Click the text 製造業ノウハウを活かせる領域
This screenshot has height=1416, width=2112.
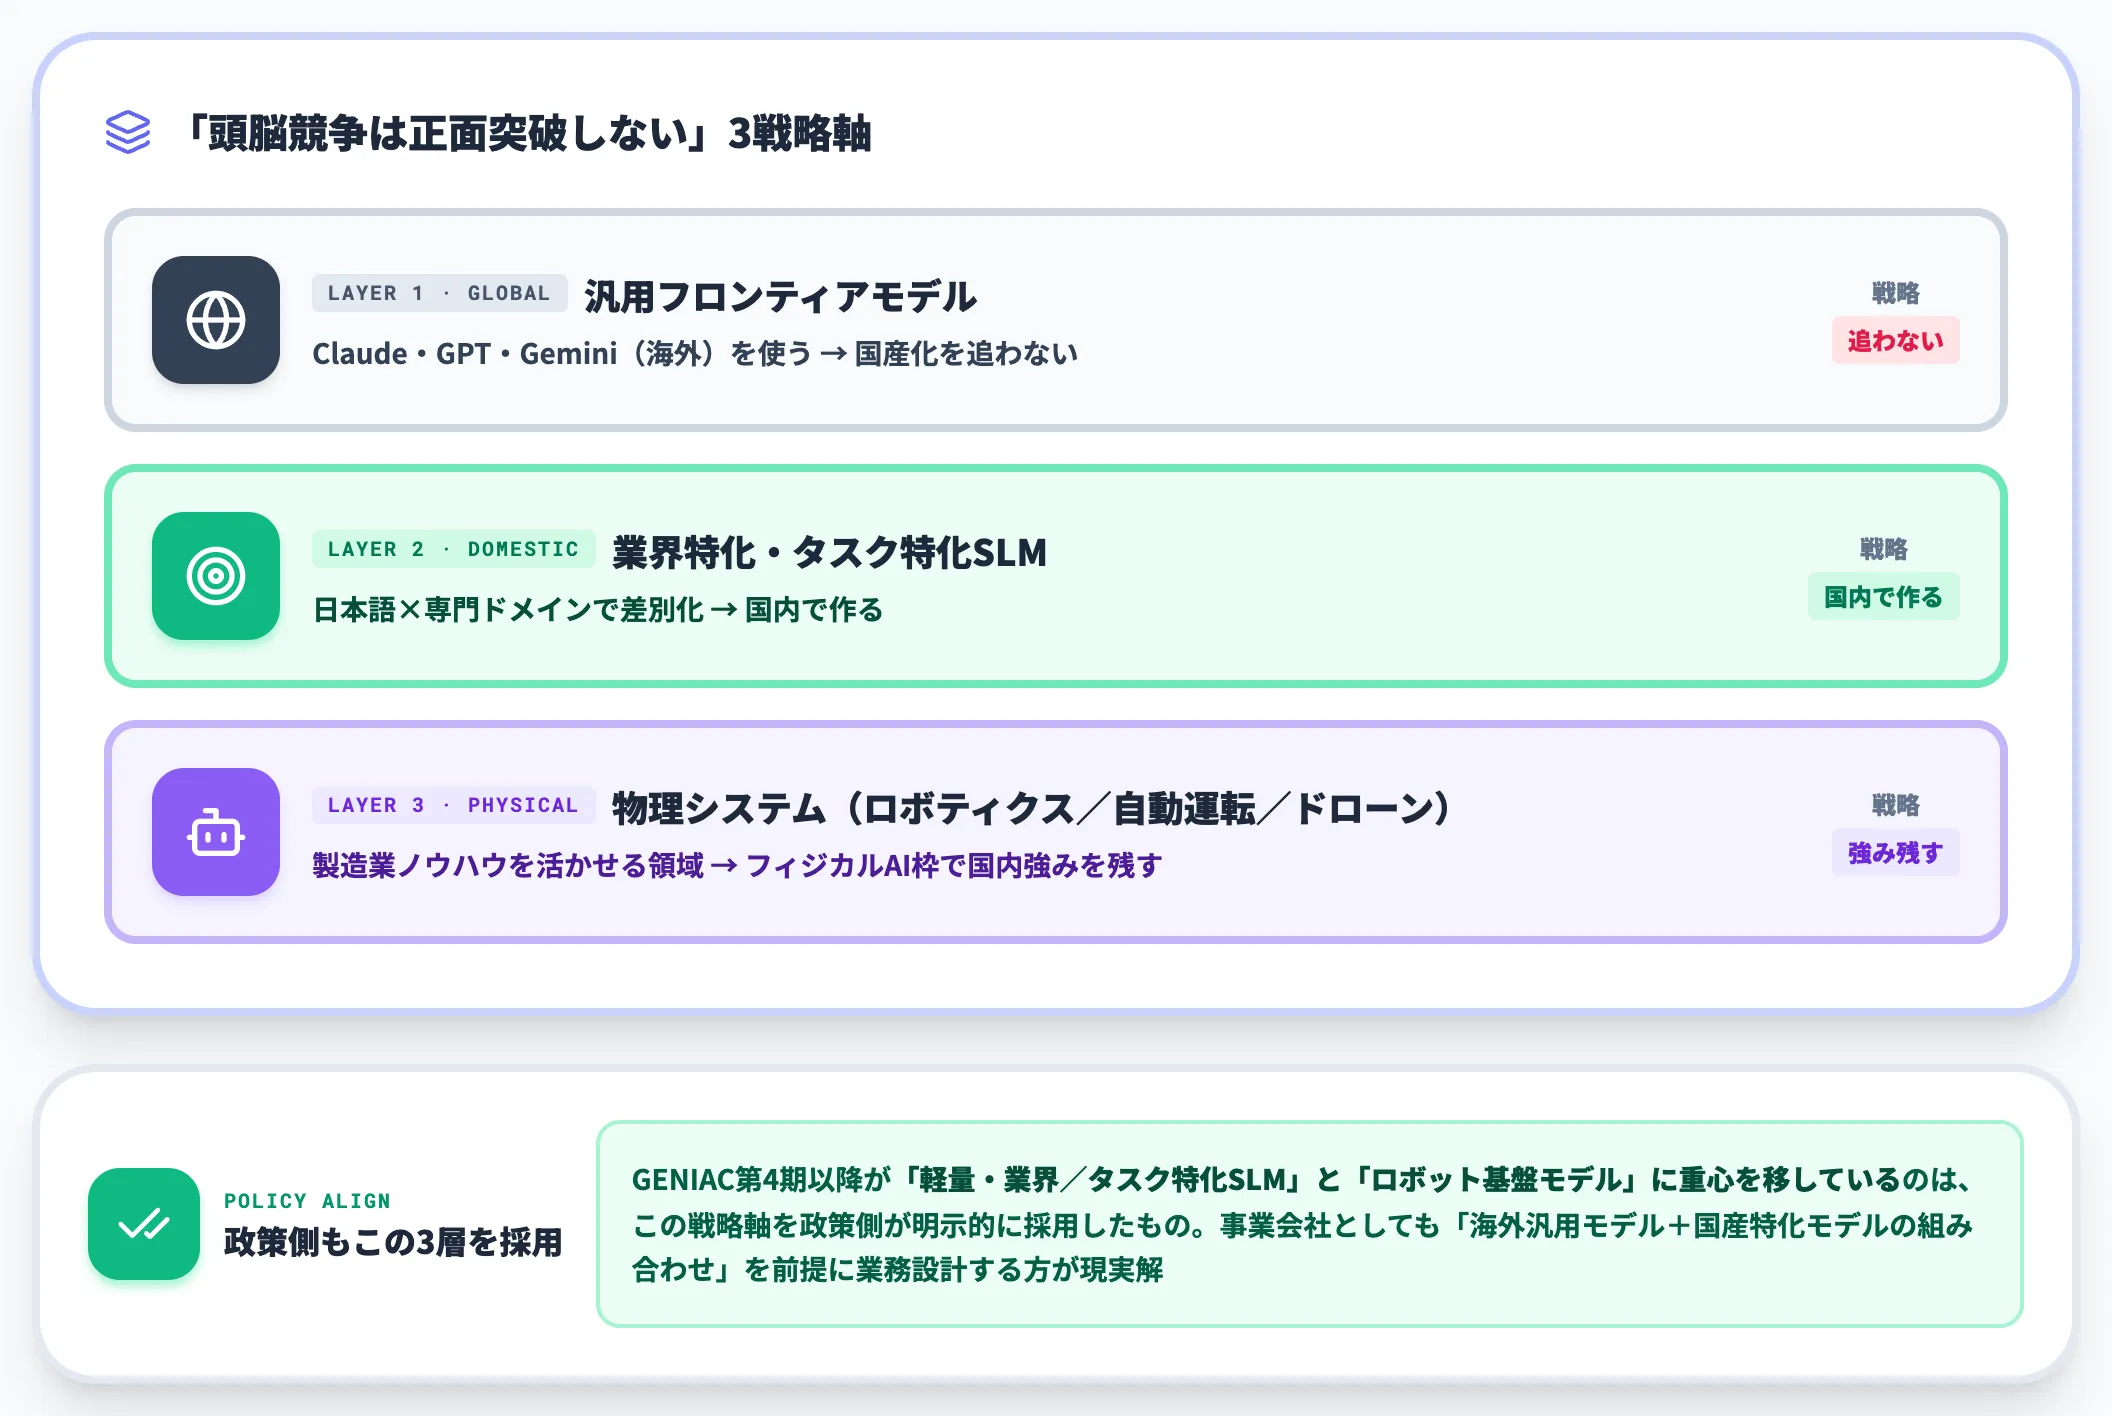click(508, 865)
